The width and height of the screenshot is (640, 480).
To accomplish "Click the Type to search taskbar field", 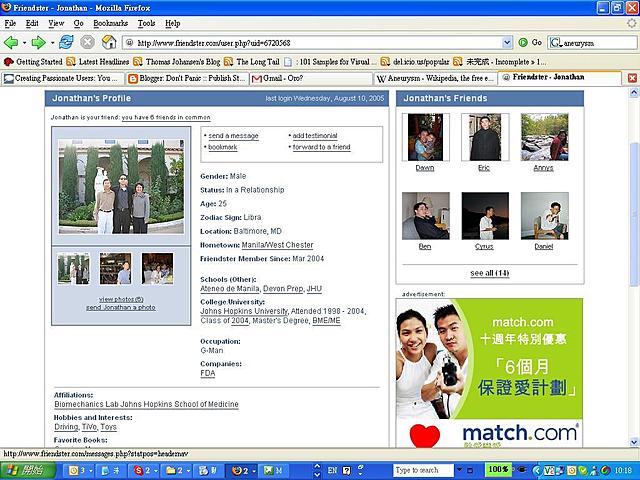I will [424, 470].
